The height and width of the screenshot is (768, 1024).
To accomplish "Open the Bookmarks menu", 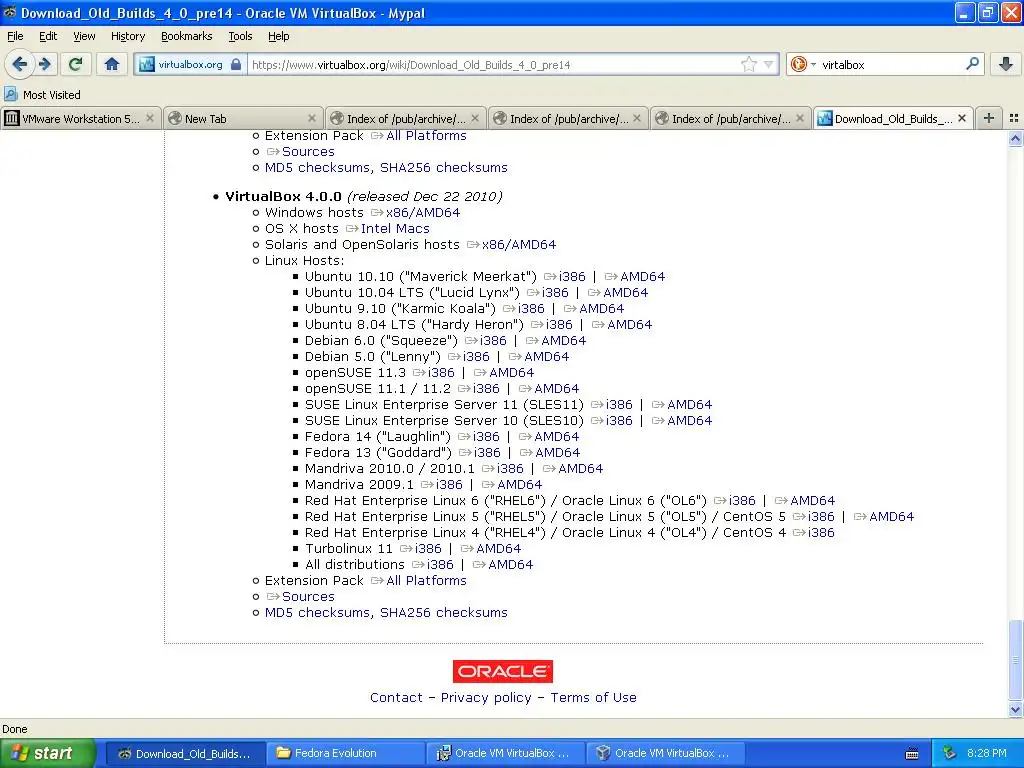I will (187, 36).
